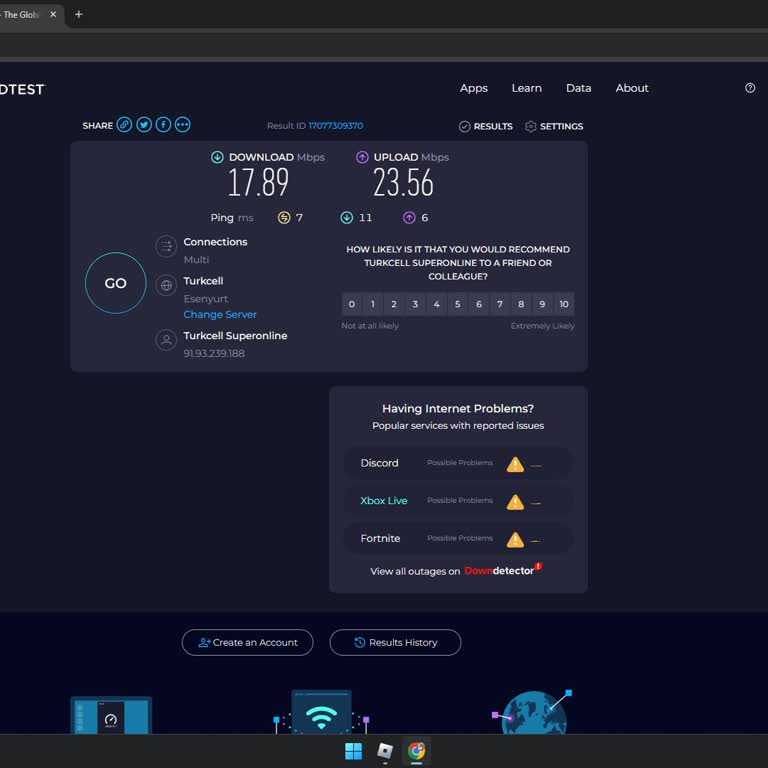Open Results History
This screenshot has width=768, height=768.
(395, 642)
